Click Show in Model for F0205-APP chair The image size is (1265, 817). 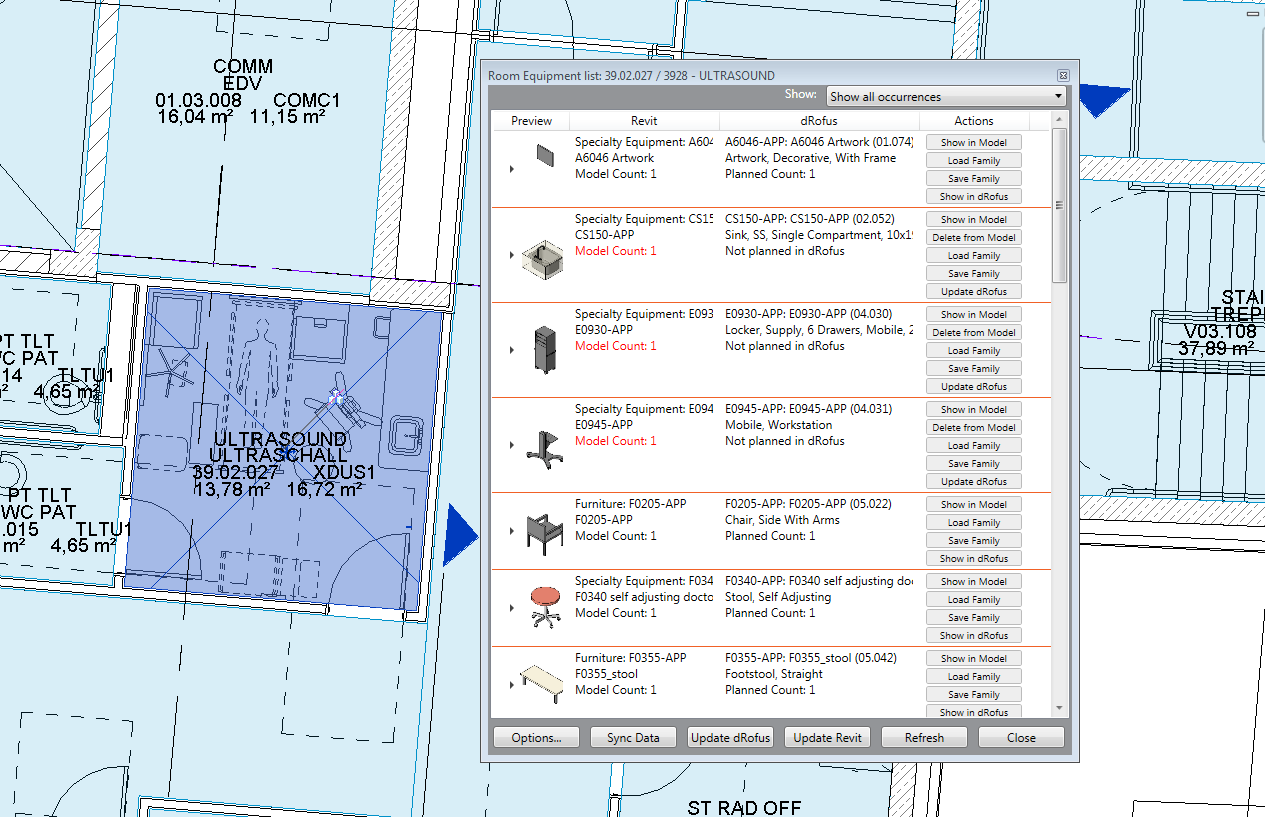[973, 504]
